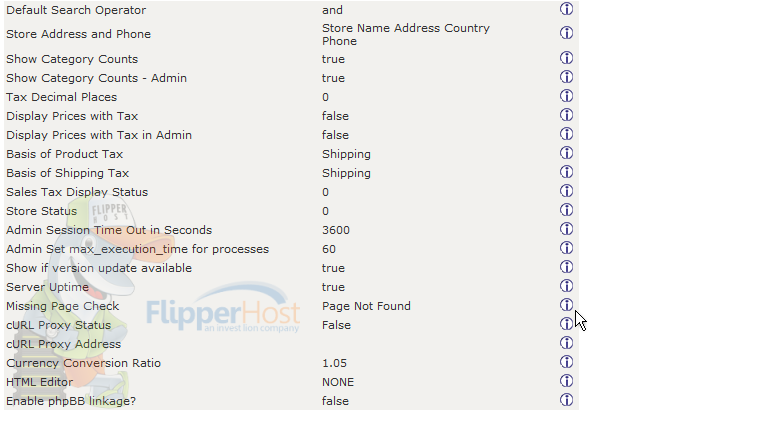Select the Admin Session Time Out row

[x=291, y=230]
